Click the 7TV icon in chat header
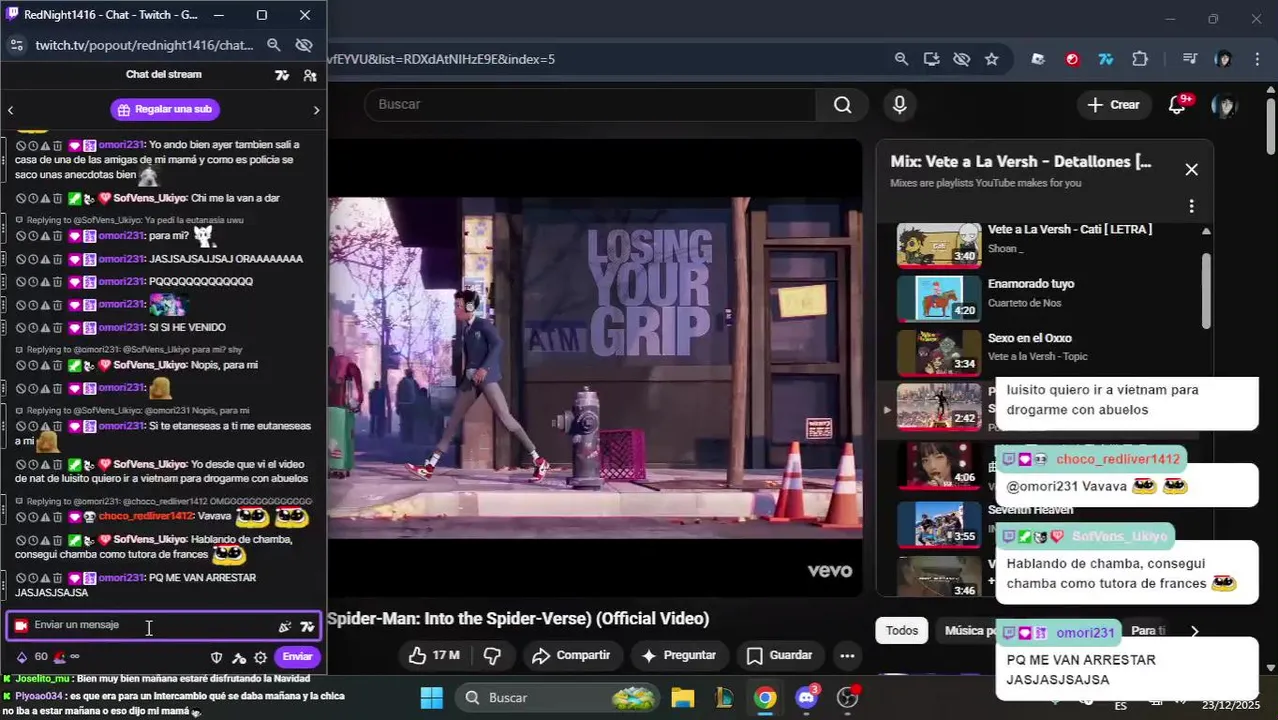The height and width of the screenshot is (720, 1278). [x=282, y=75]
